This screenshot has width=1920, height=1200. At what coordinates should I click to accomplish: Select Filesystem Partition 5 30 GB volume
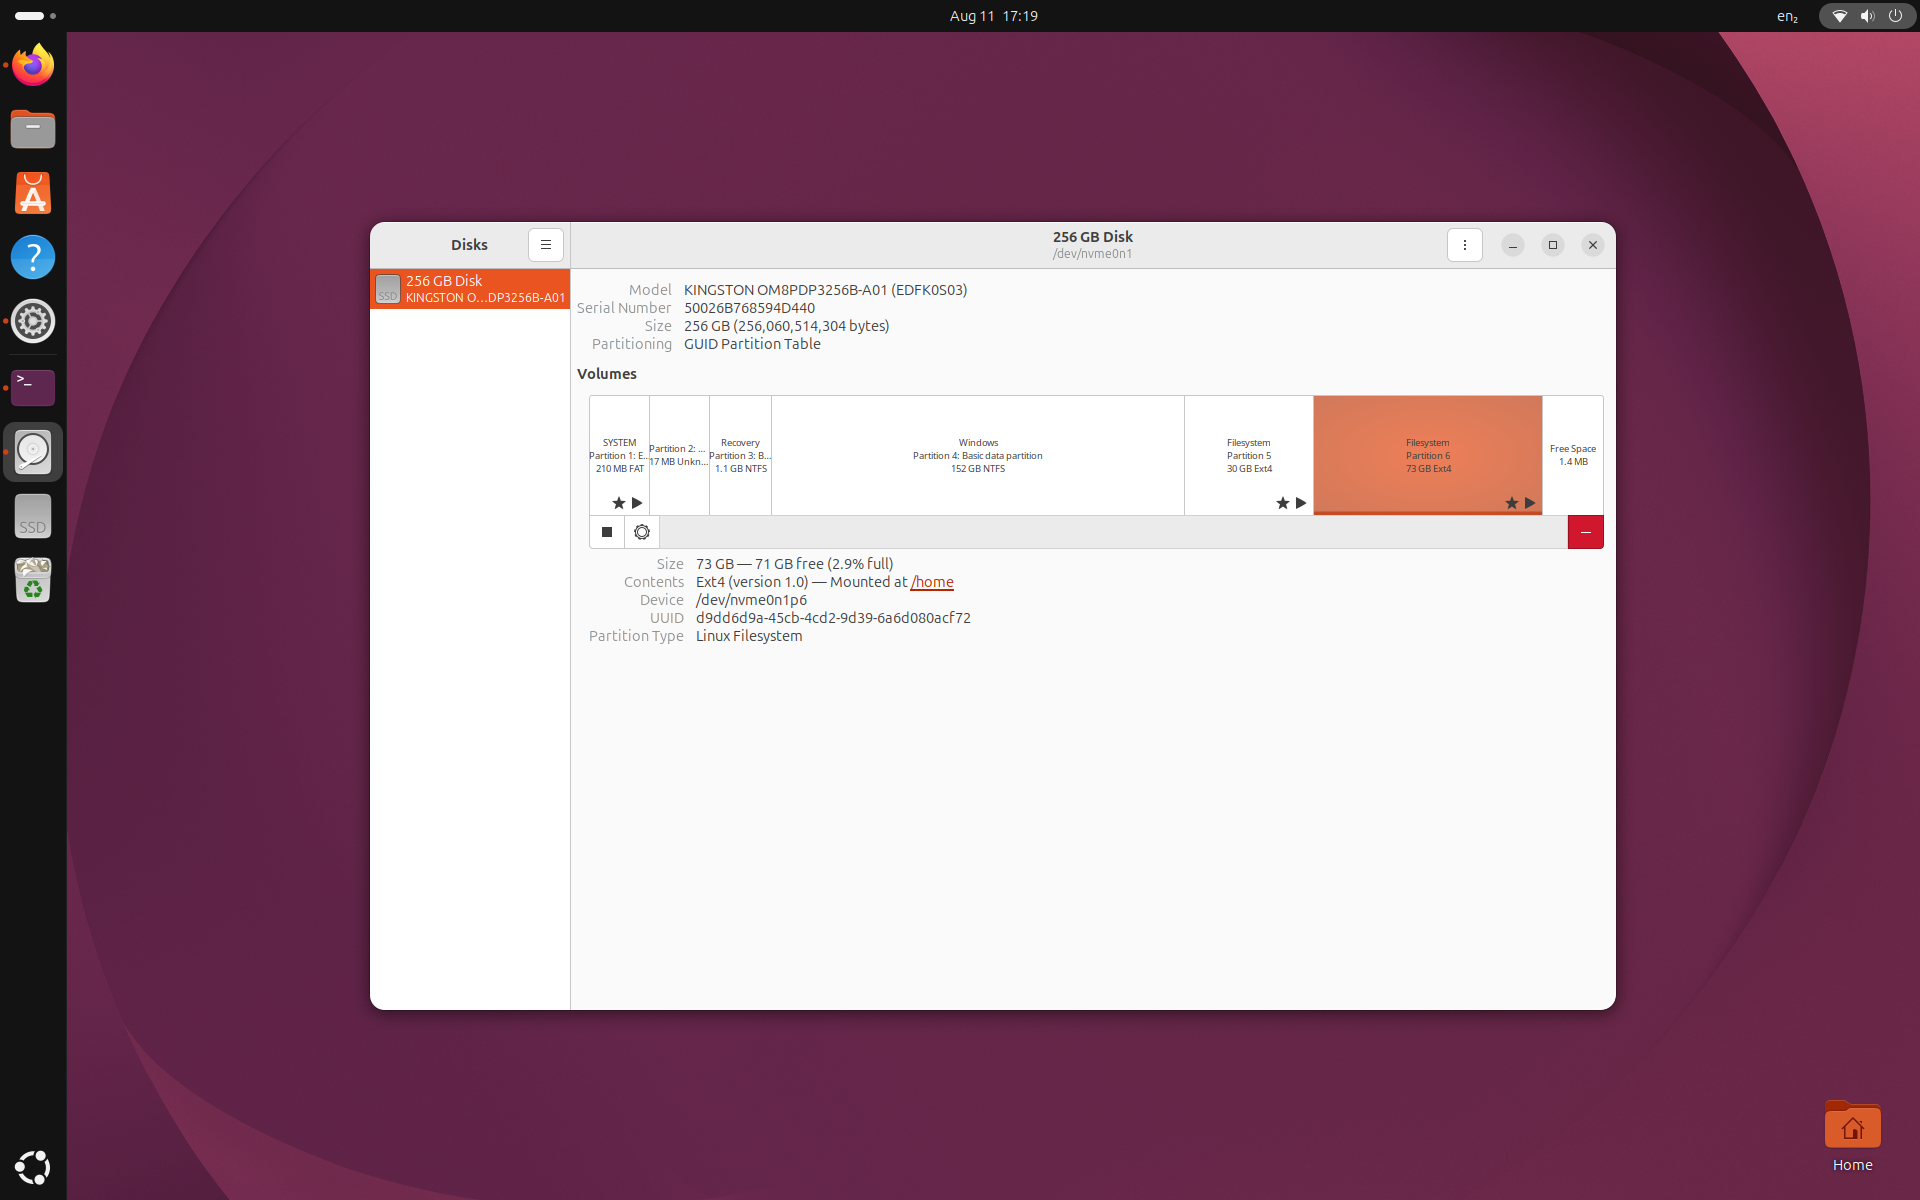click(x=1249, y=455)
